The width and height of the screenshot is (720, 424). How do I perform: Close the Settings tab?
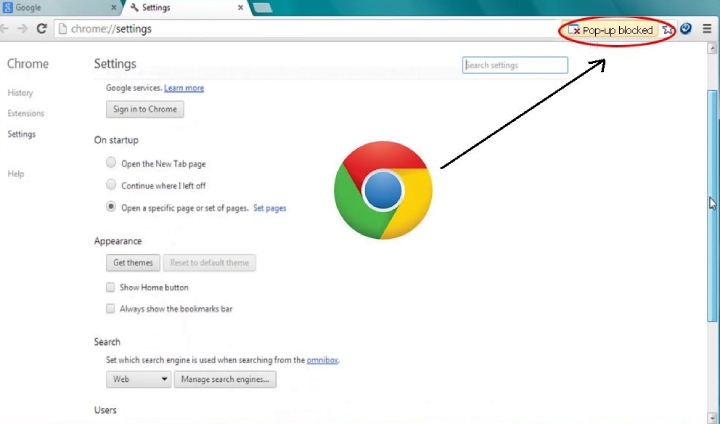(x=240, y=8)
